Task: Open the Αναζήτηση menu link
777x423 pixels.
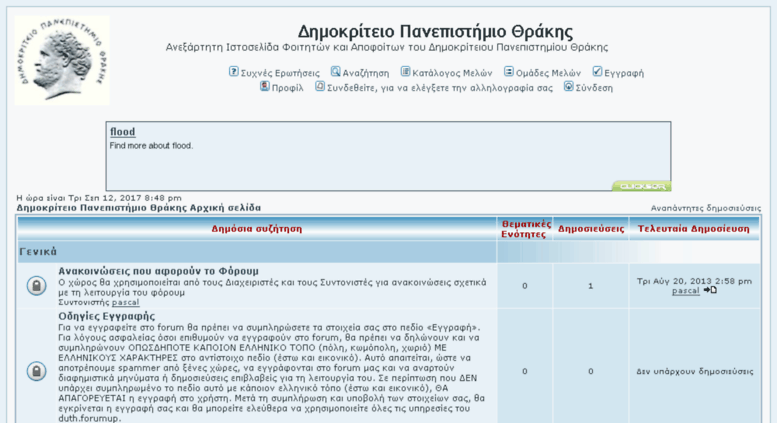Action: [x=366, y=73]
